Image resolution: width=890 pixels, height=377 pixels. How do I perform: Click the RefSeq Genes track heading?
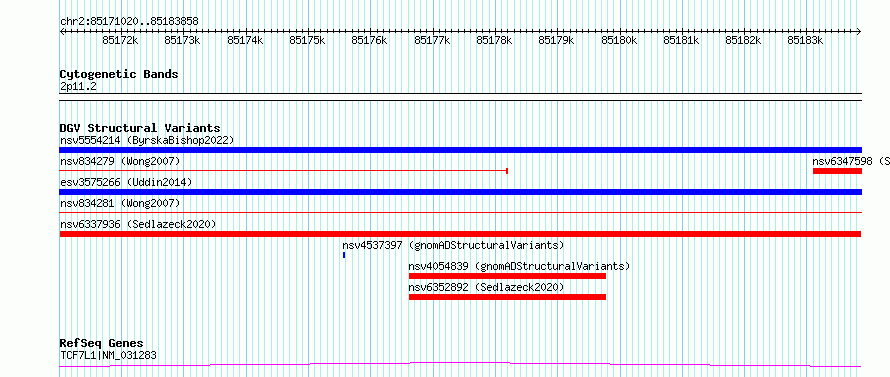(101, 344)
